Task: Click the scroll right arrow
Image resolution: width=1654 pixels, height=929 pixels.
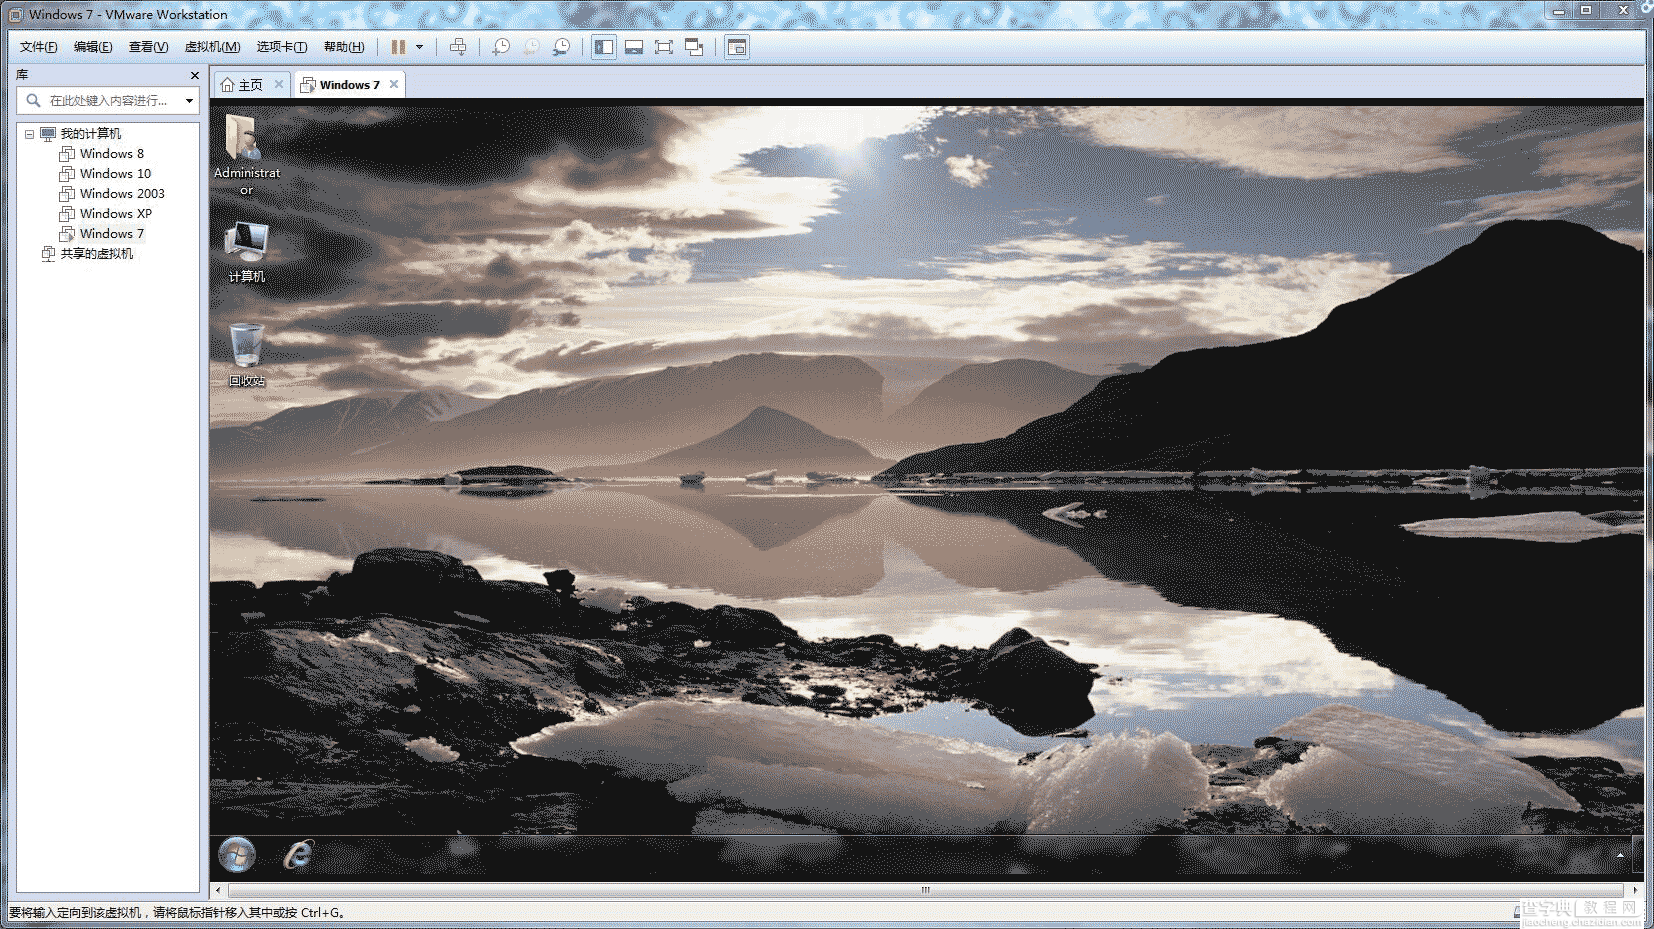Action: pyautogui.click(x=1635, y=890)
